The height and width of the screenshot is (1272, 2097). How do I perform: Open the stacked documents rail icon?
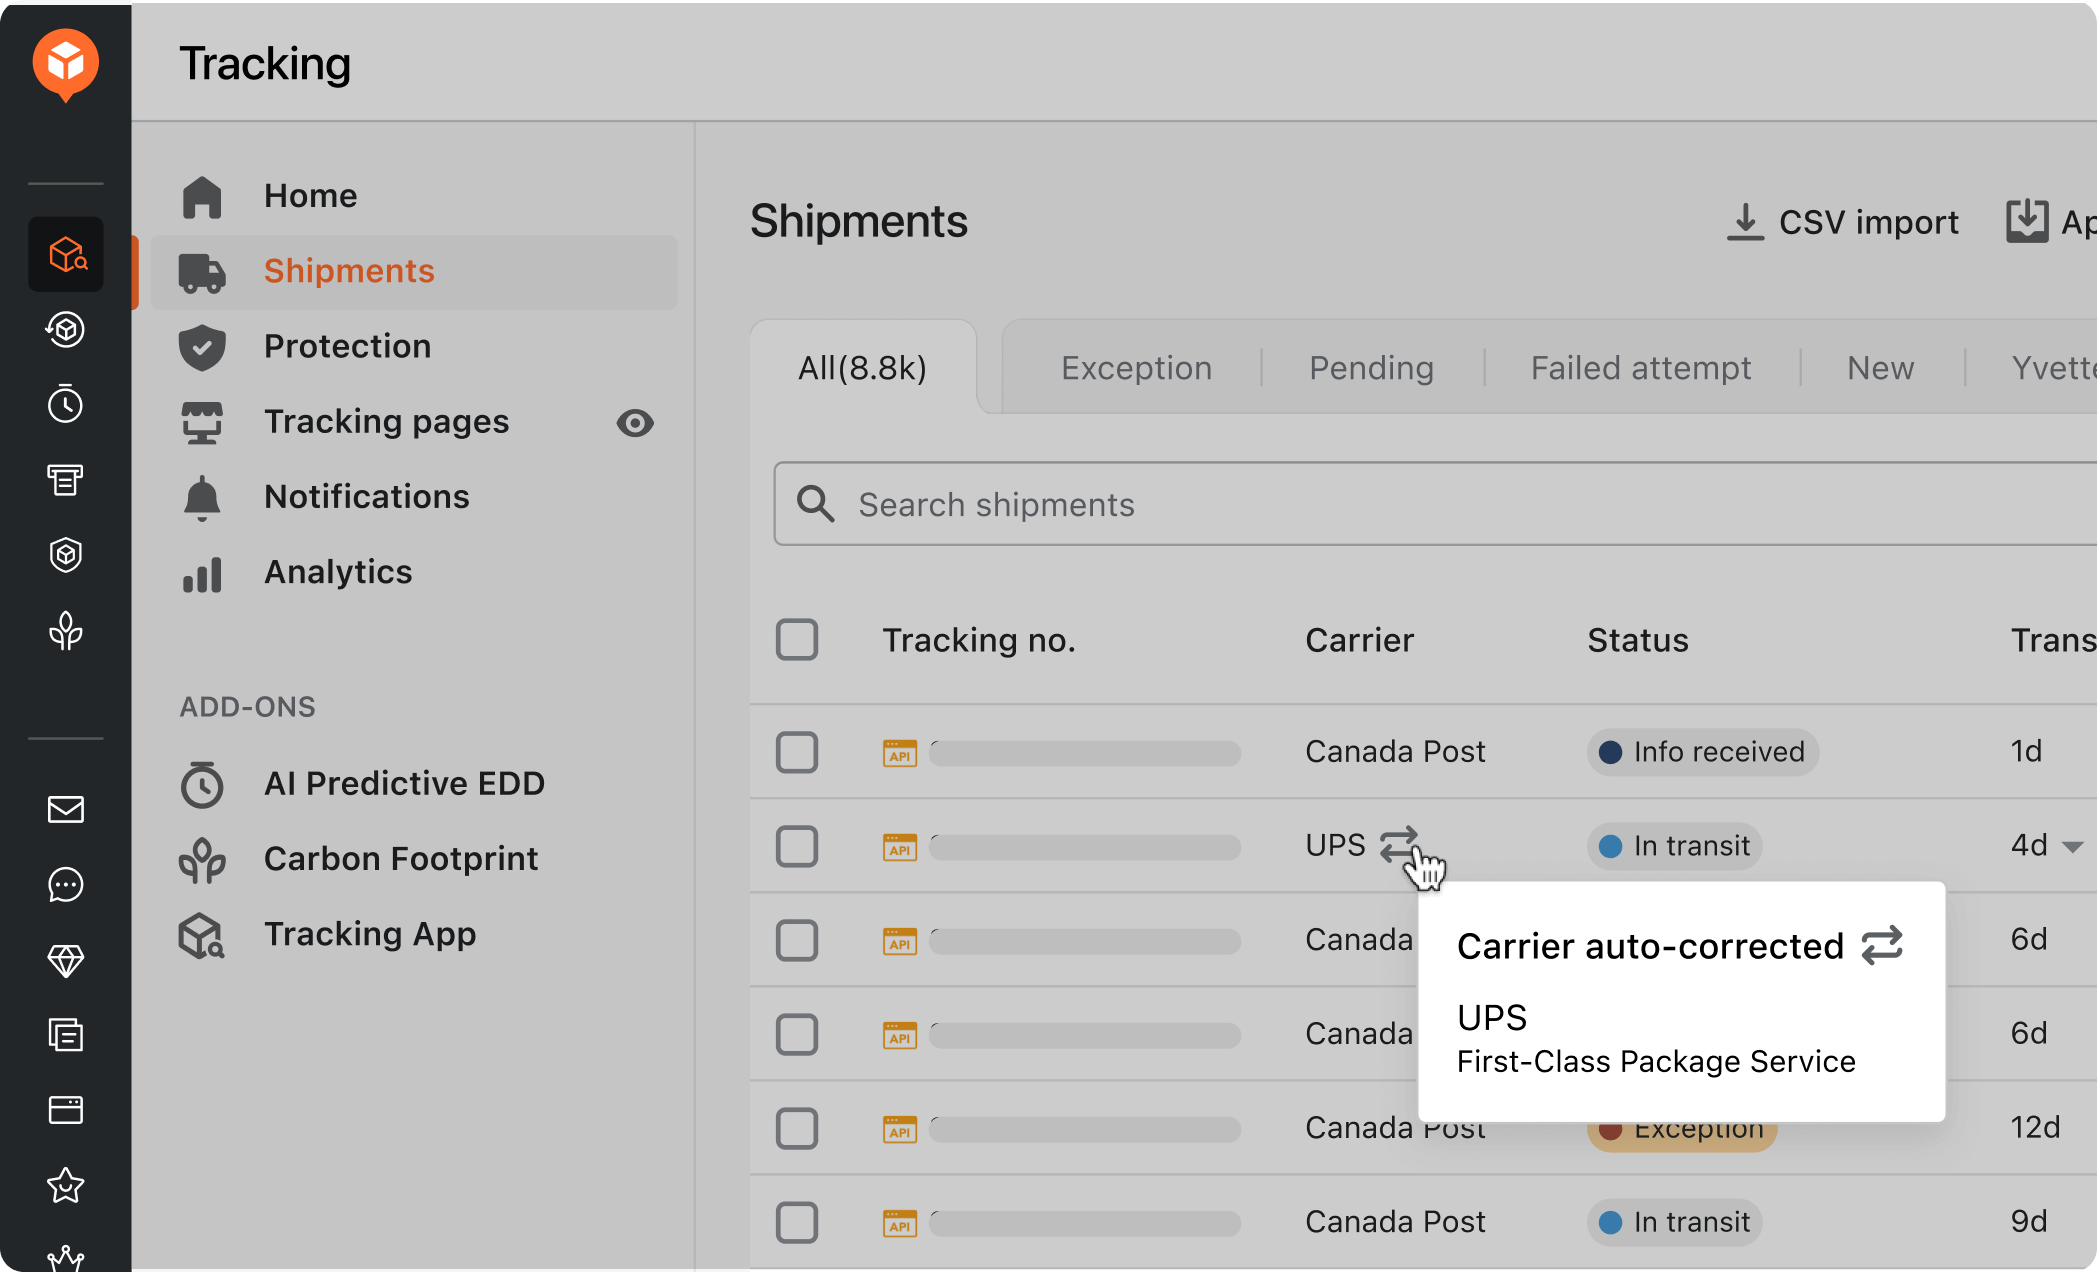[x=66, y=1035]
